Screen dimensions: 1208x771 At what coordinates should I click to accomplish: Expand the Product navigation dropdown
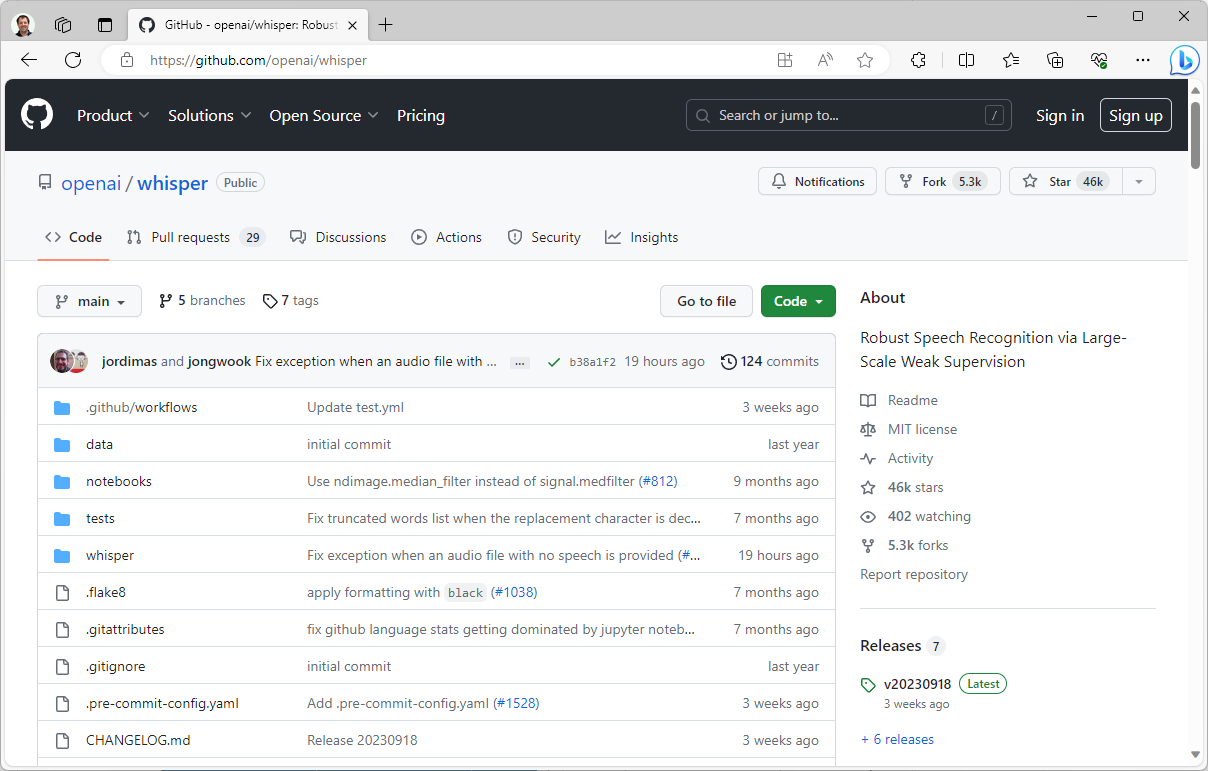113,115
